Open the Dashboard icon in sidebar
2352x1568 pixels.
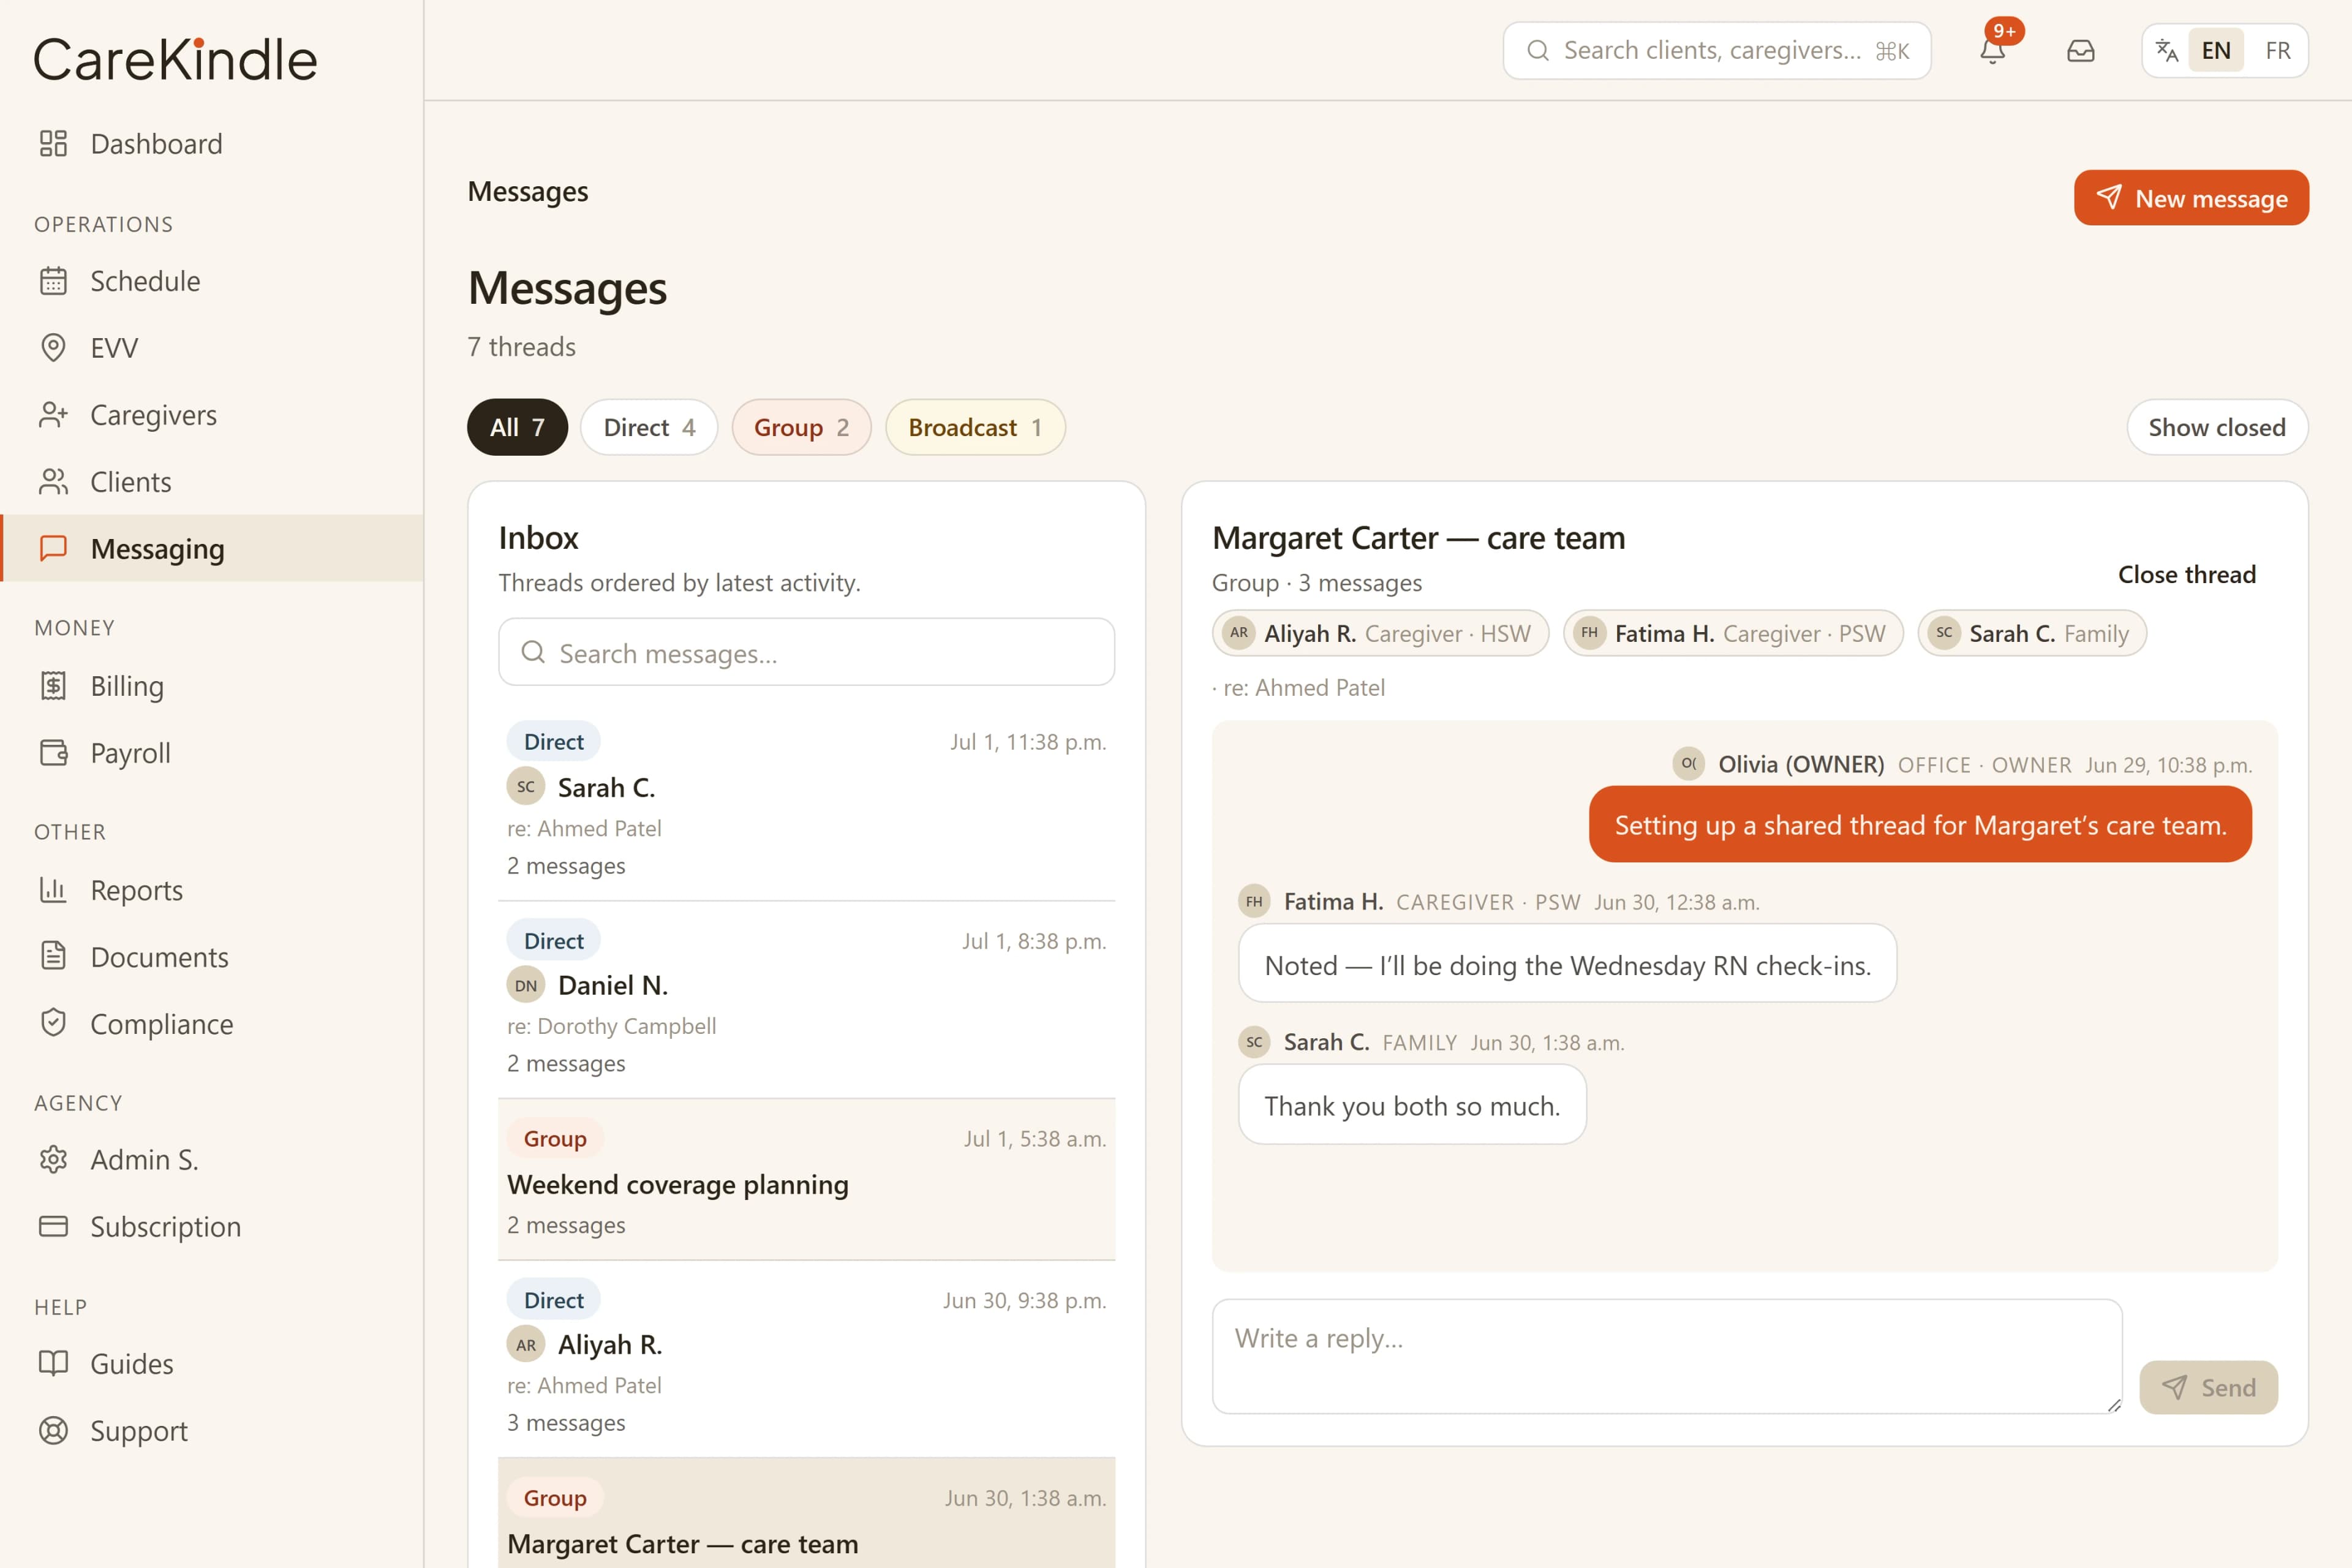[53, 144]
